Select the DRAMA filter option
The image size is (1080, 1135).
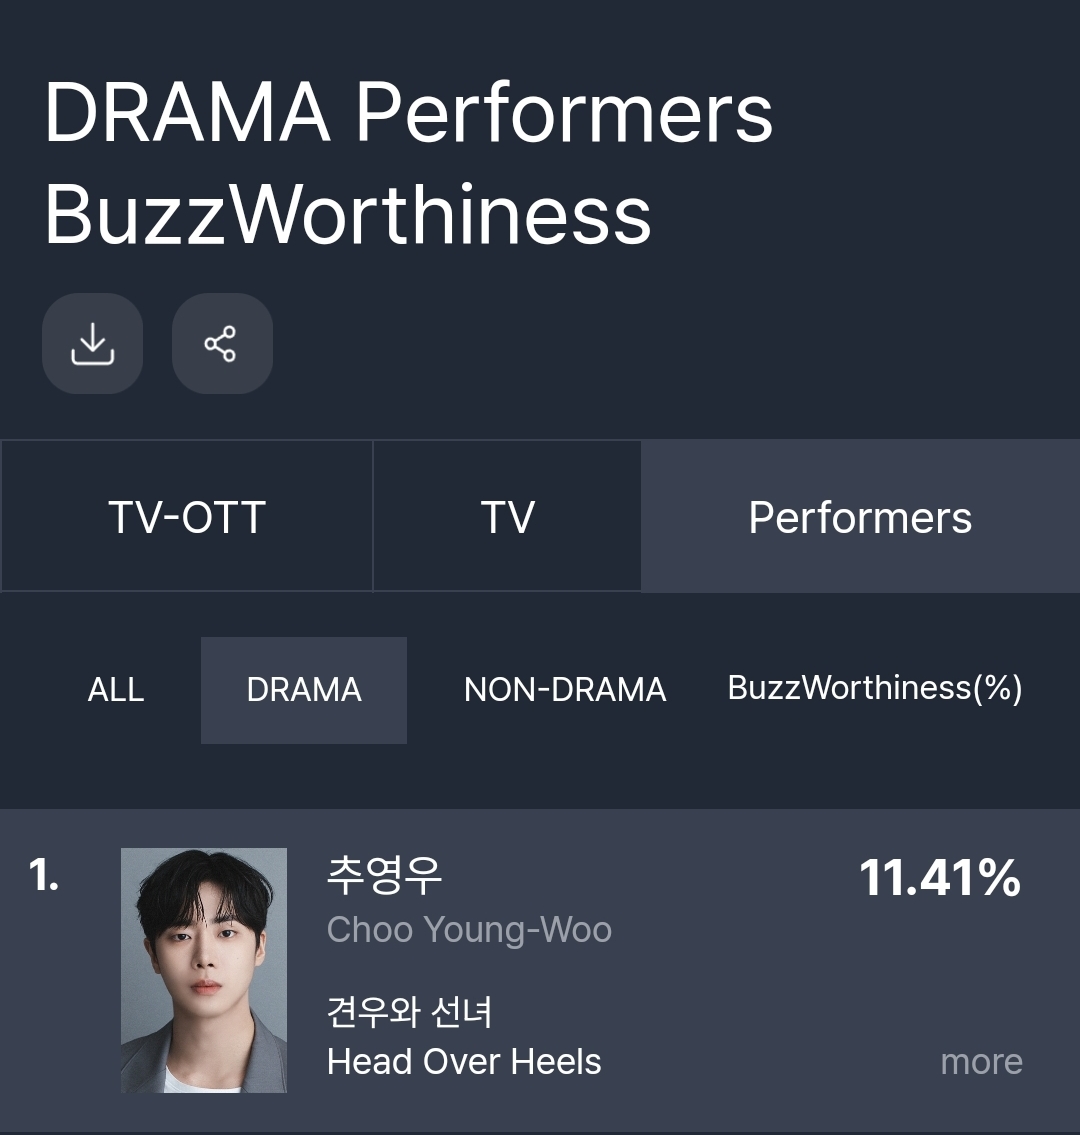pos(304,690)
